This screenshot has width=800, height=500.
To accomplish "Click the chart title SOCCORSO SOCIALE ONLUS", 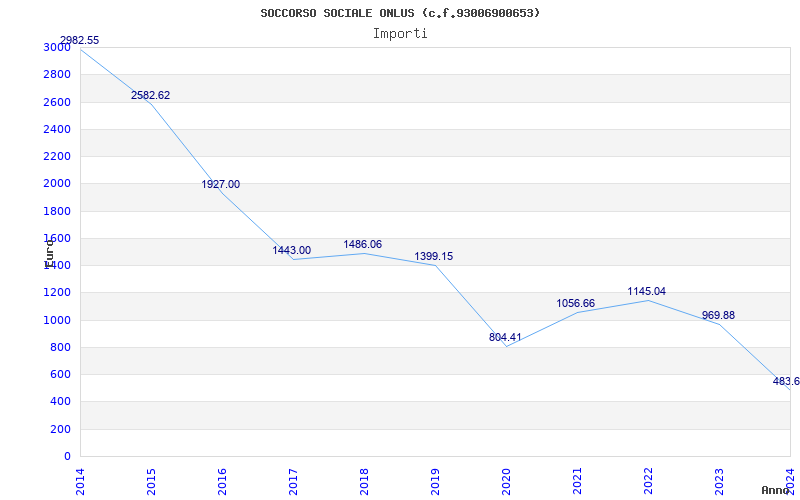I will click(x=400, y=13).
